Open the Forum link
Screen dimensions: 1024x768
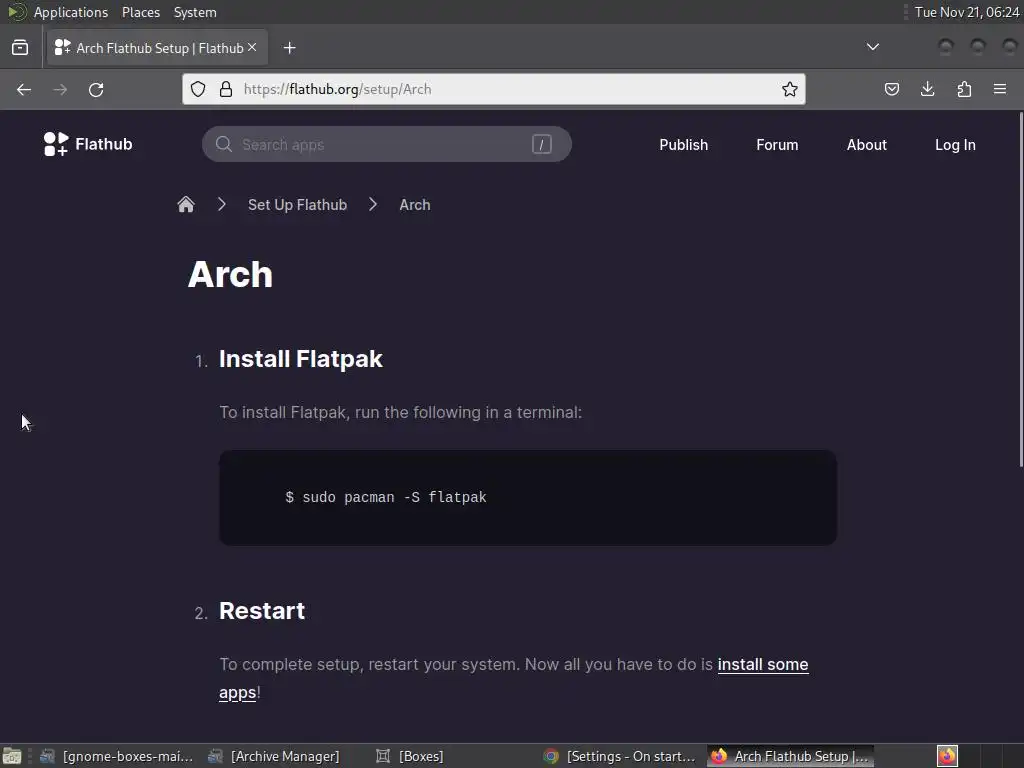click(x=777, y=145)
